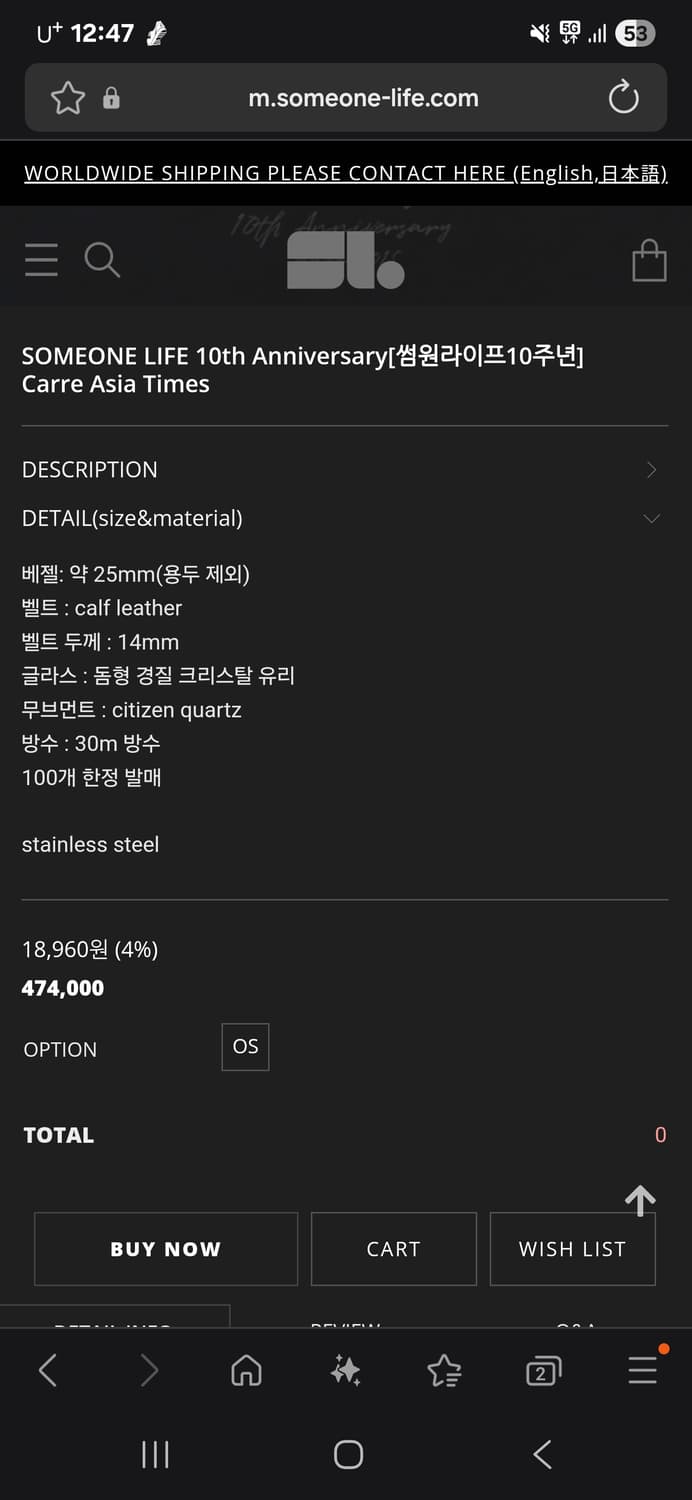Image resolution: width=692 pixels, height=1500 pixels.
Task: Expand the DESCRIPTION section
Action: (345, 469)
